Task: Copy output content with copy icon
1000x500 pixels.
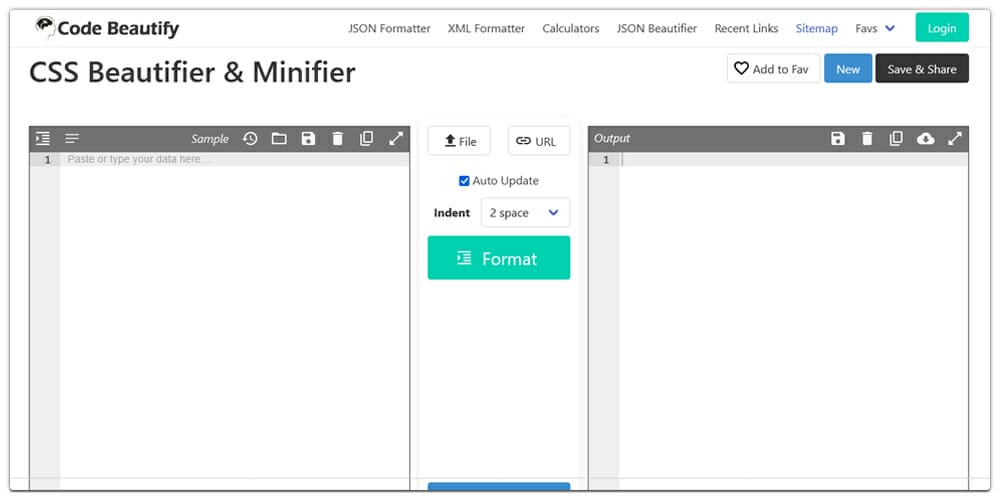Action: click(896, 138)
